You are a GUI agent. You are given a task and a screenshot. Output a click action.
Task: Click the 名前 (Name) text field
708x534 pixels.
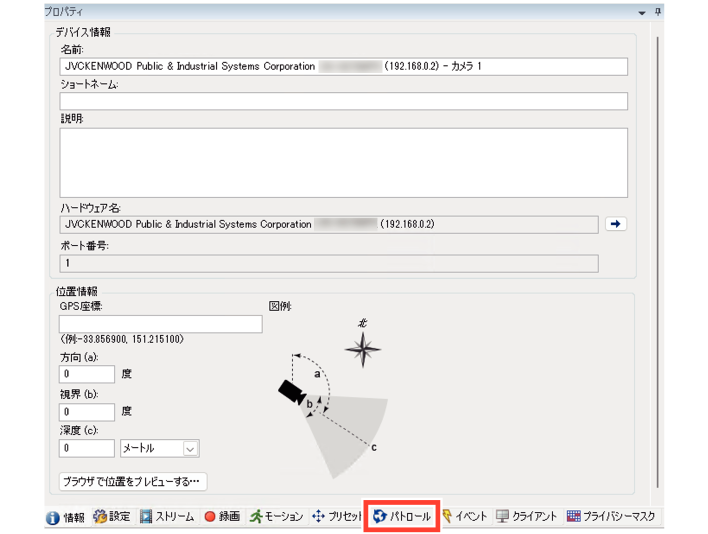pos(343,67)
